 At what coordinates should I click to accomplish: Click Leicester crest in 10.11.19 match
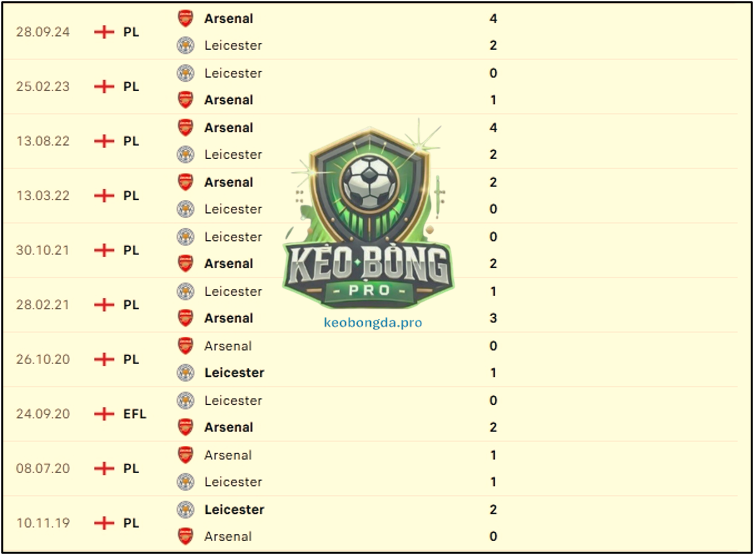[x=185, y=509]
